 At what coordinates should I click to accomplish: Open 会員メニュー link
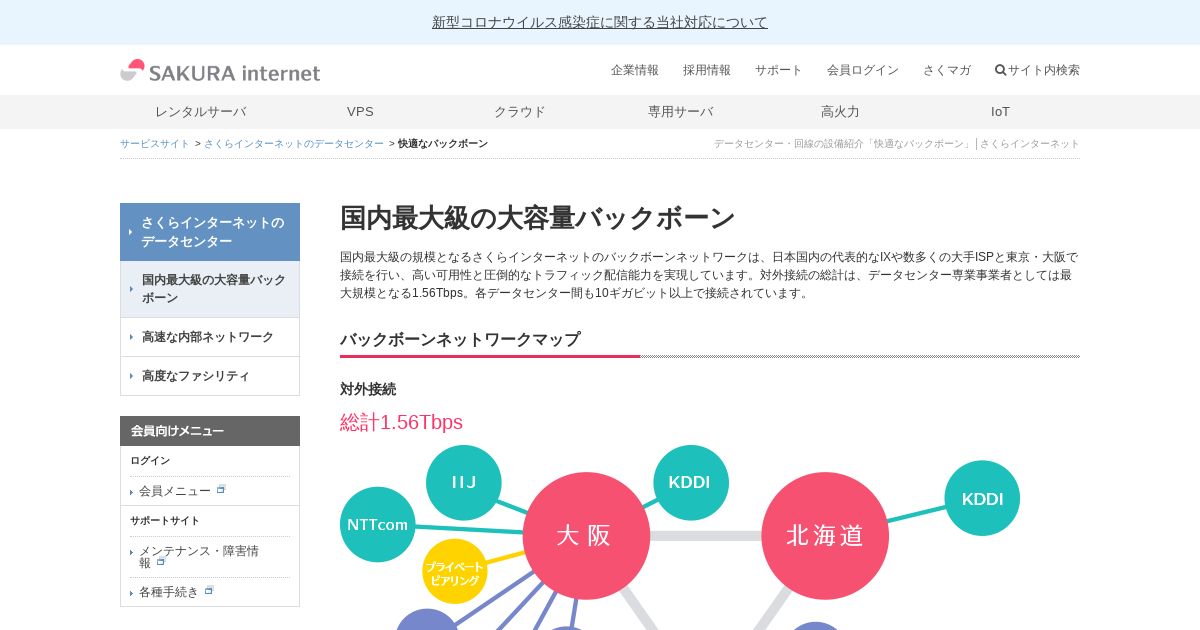tap(175, 491)
